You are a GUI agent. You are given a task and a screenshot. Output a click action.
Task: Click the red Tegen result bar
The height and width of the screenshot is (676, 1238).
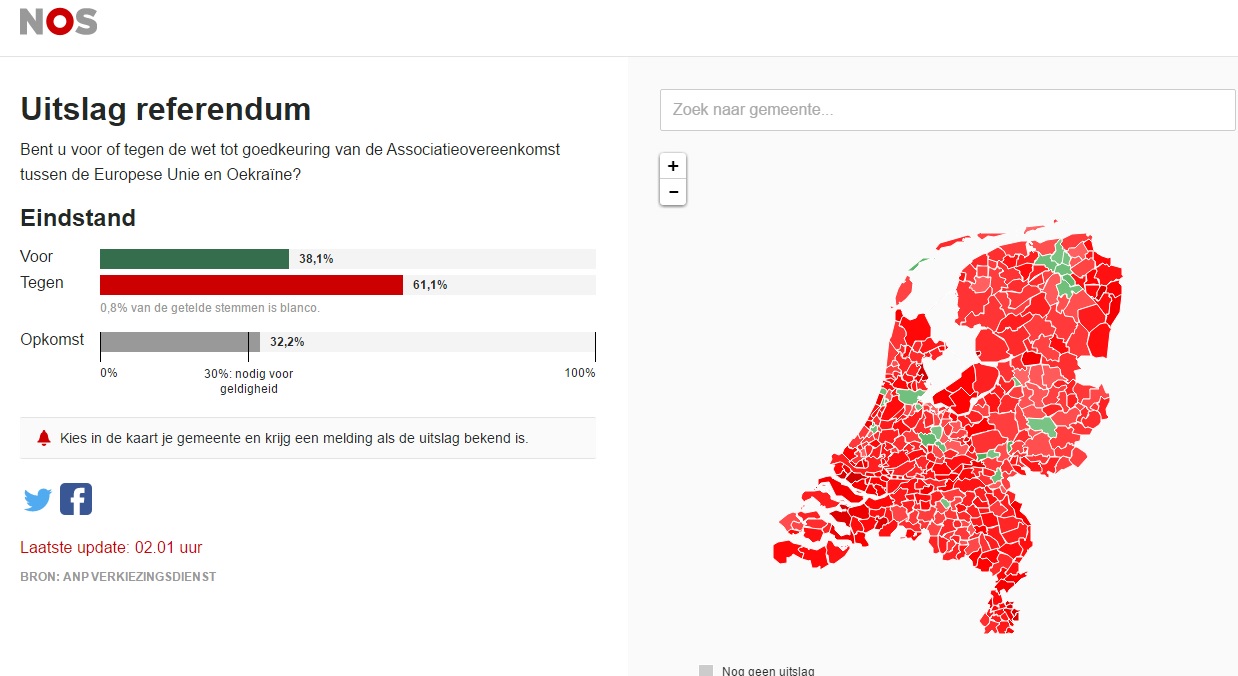click(x=251, y=285)
